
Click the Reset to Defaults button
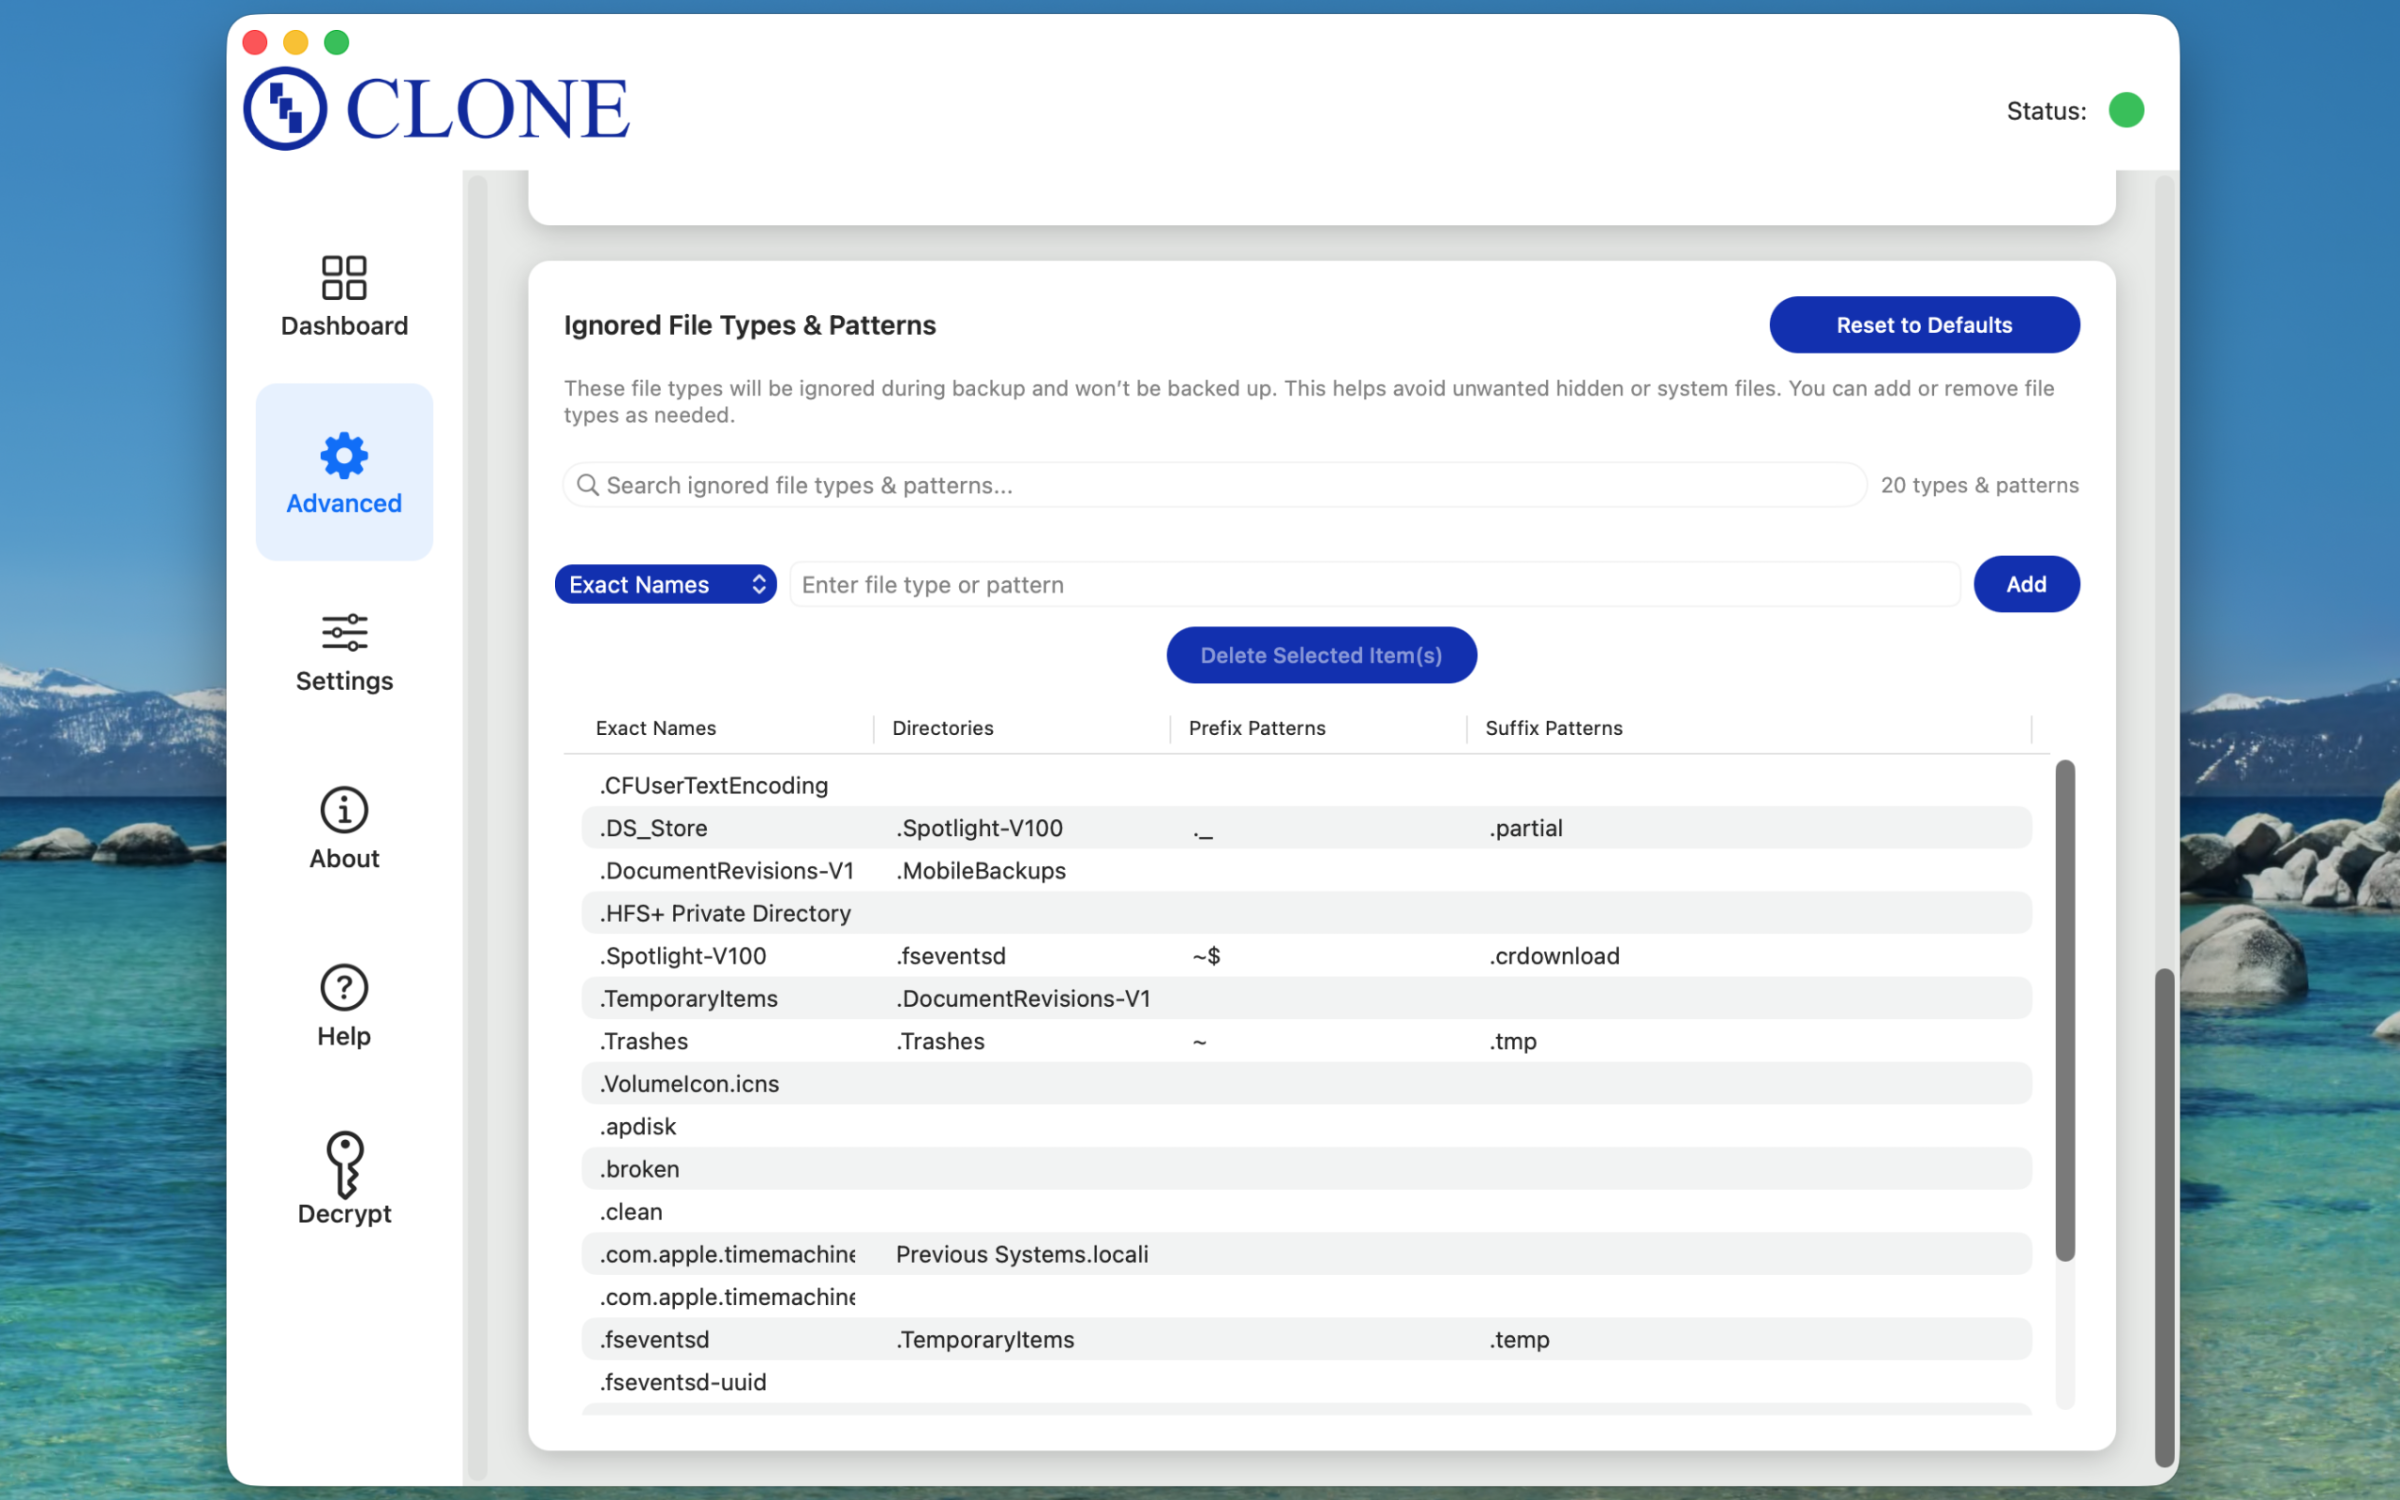[x=1923, y=325]
